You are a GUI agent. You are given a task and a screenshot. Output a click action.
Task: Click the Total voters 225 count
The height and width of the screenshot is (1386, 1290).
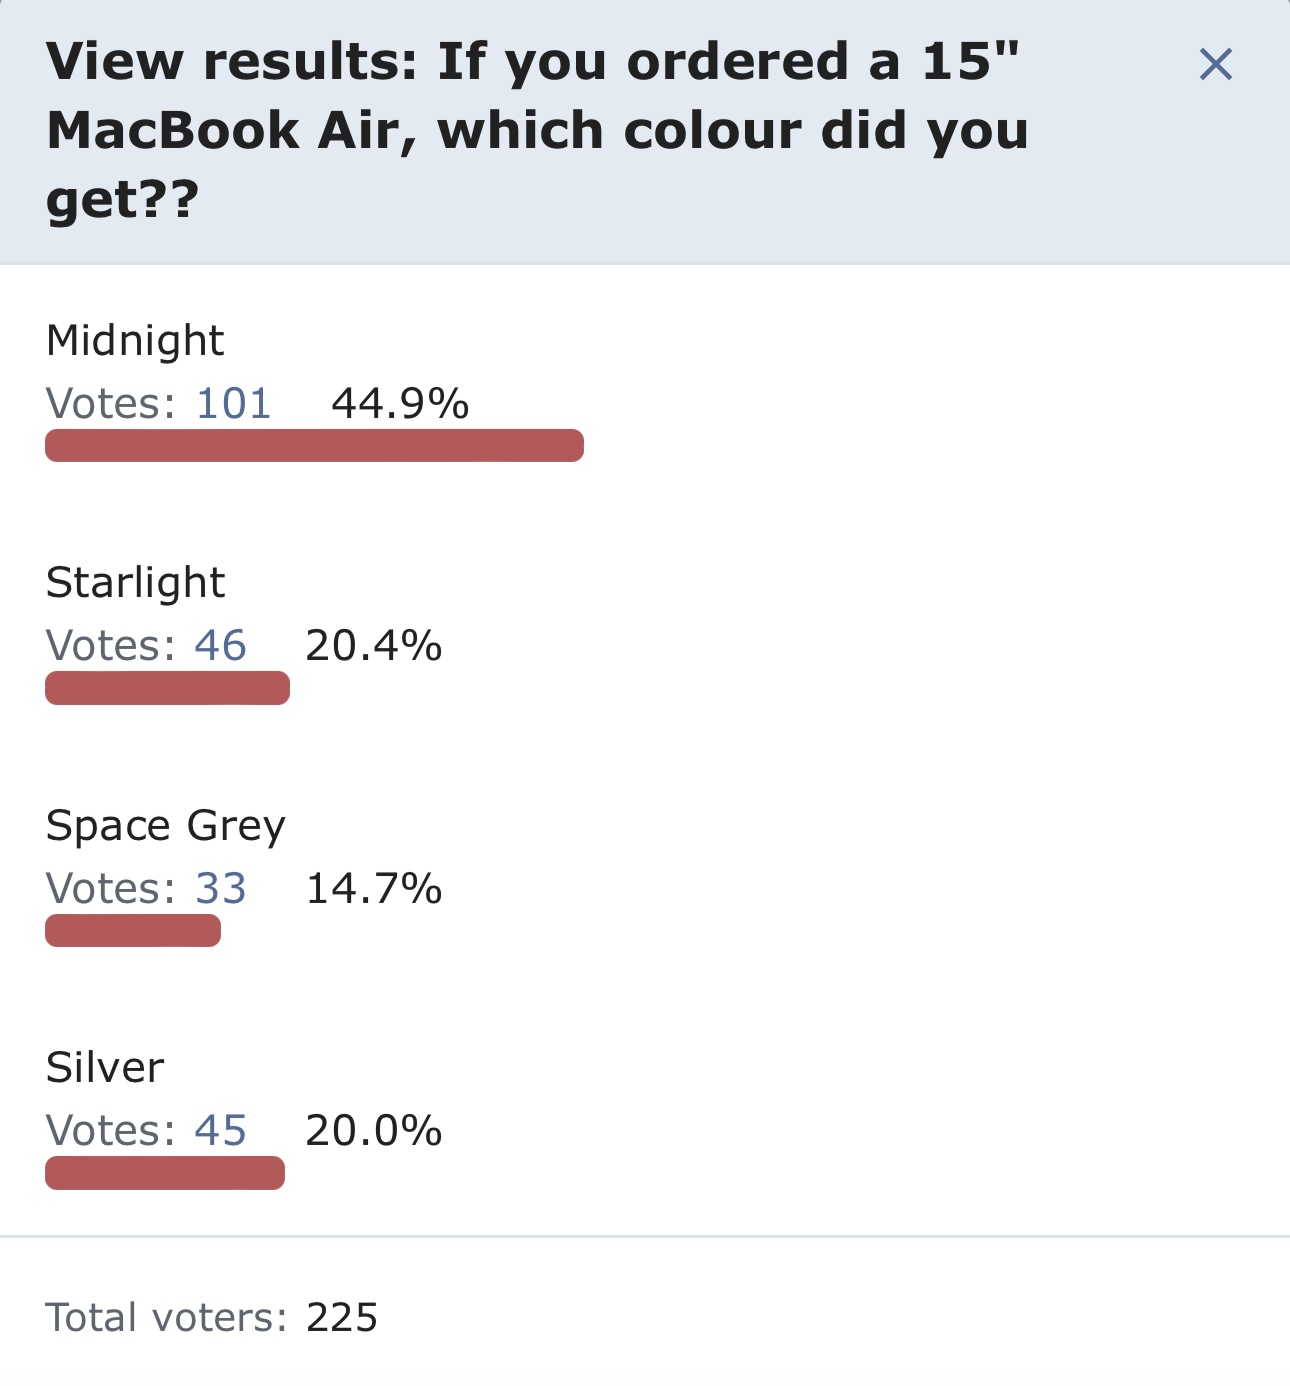coord(342,1318)
